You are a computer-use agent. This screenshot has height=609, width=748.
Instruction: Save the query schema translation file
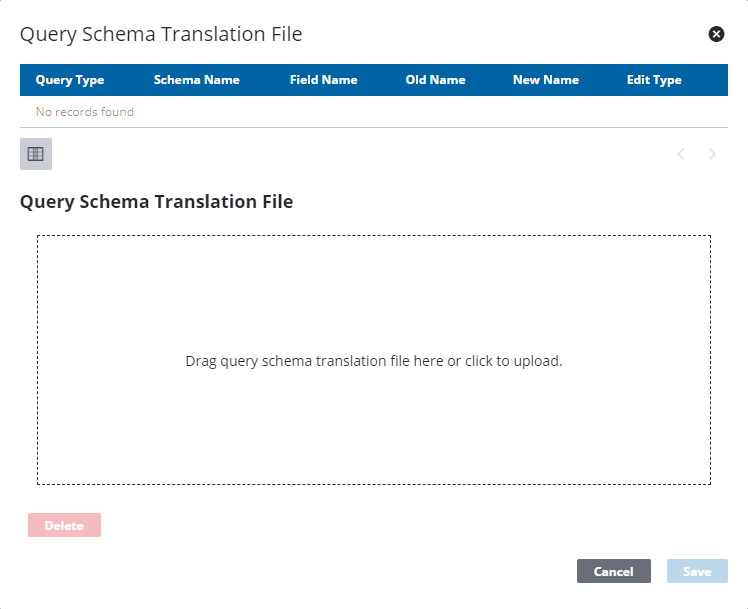pos(697,571)
